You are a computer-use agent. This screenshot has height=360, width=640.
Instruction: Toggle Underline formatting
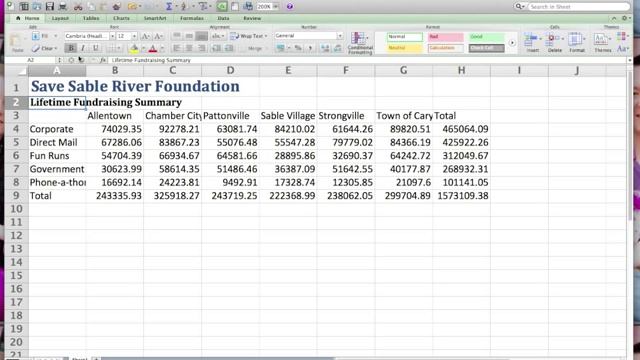(96, 48)
